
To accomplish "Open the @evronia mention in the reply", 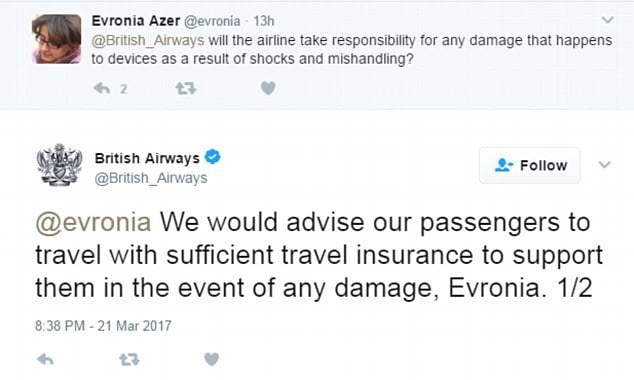I will point(93,222).
